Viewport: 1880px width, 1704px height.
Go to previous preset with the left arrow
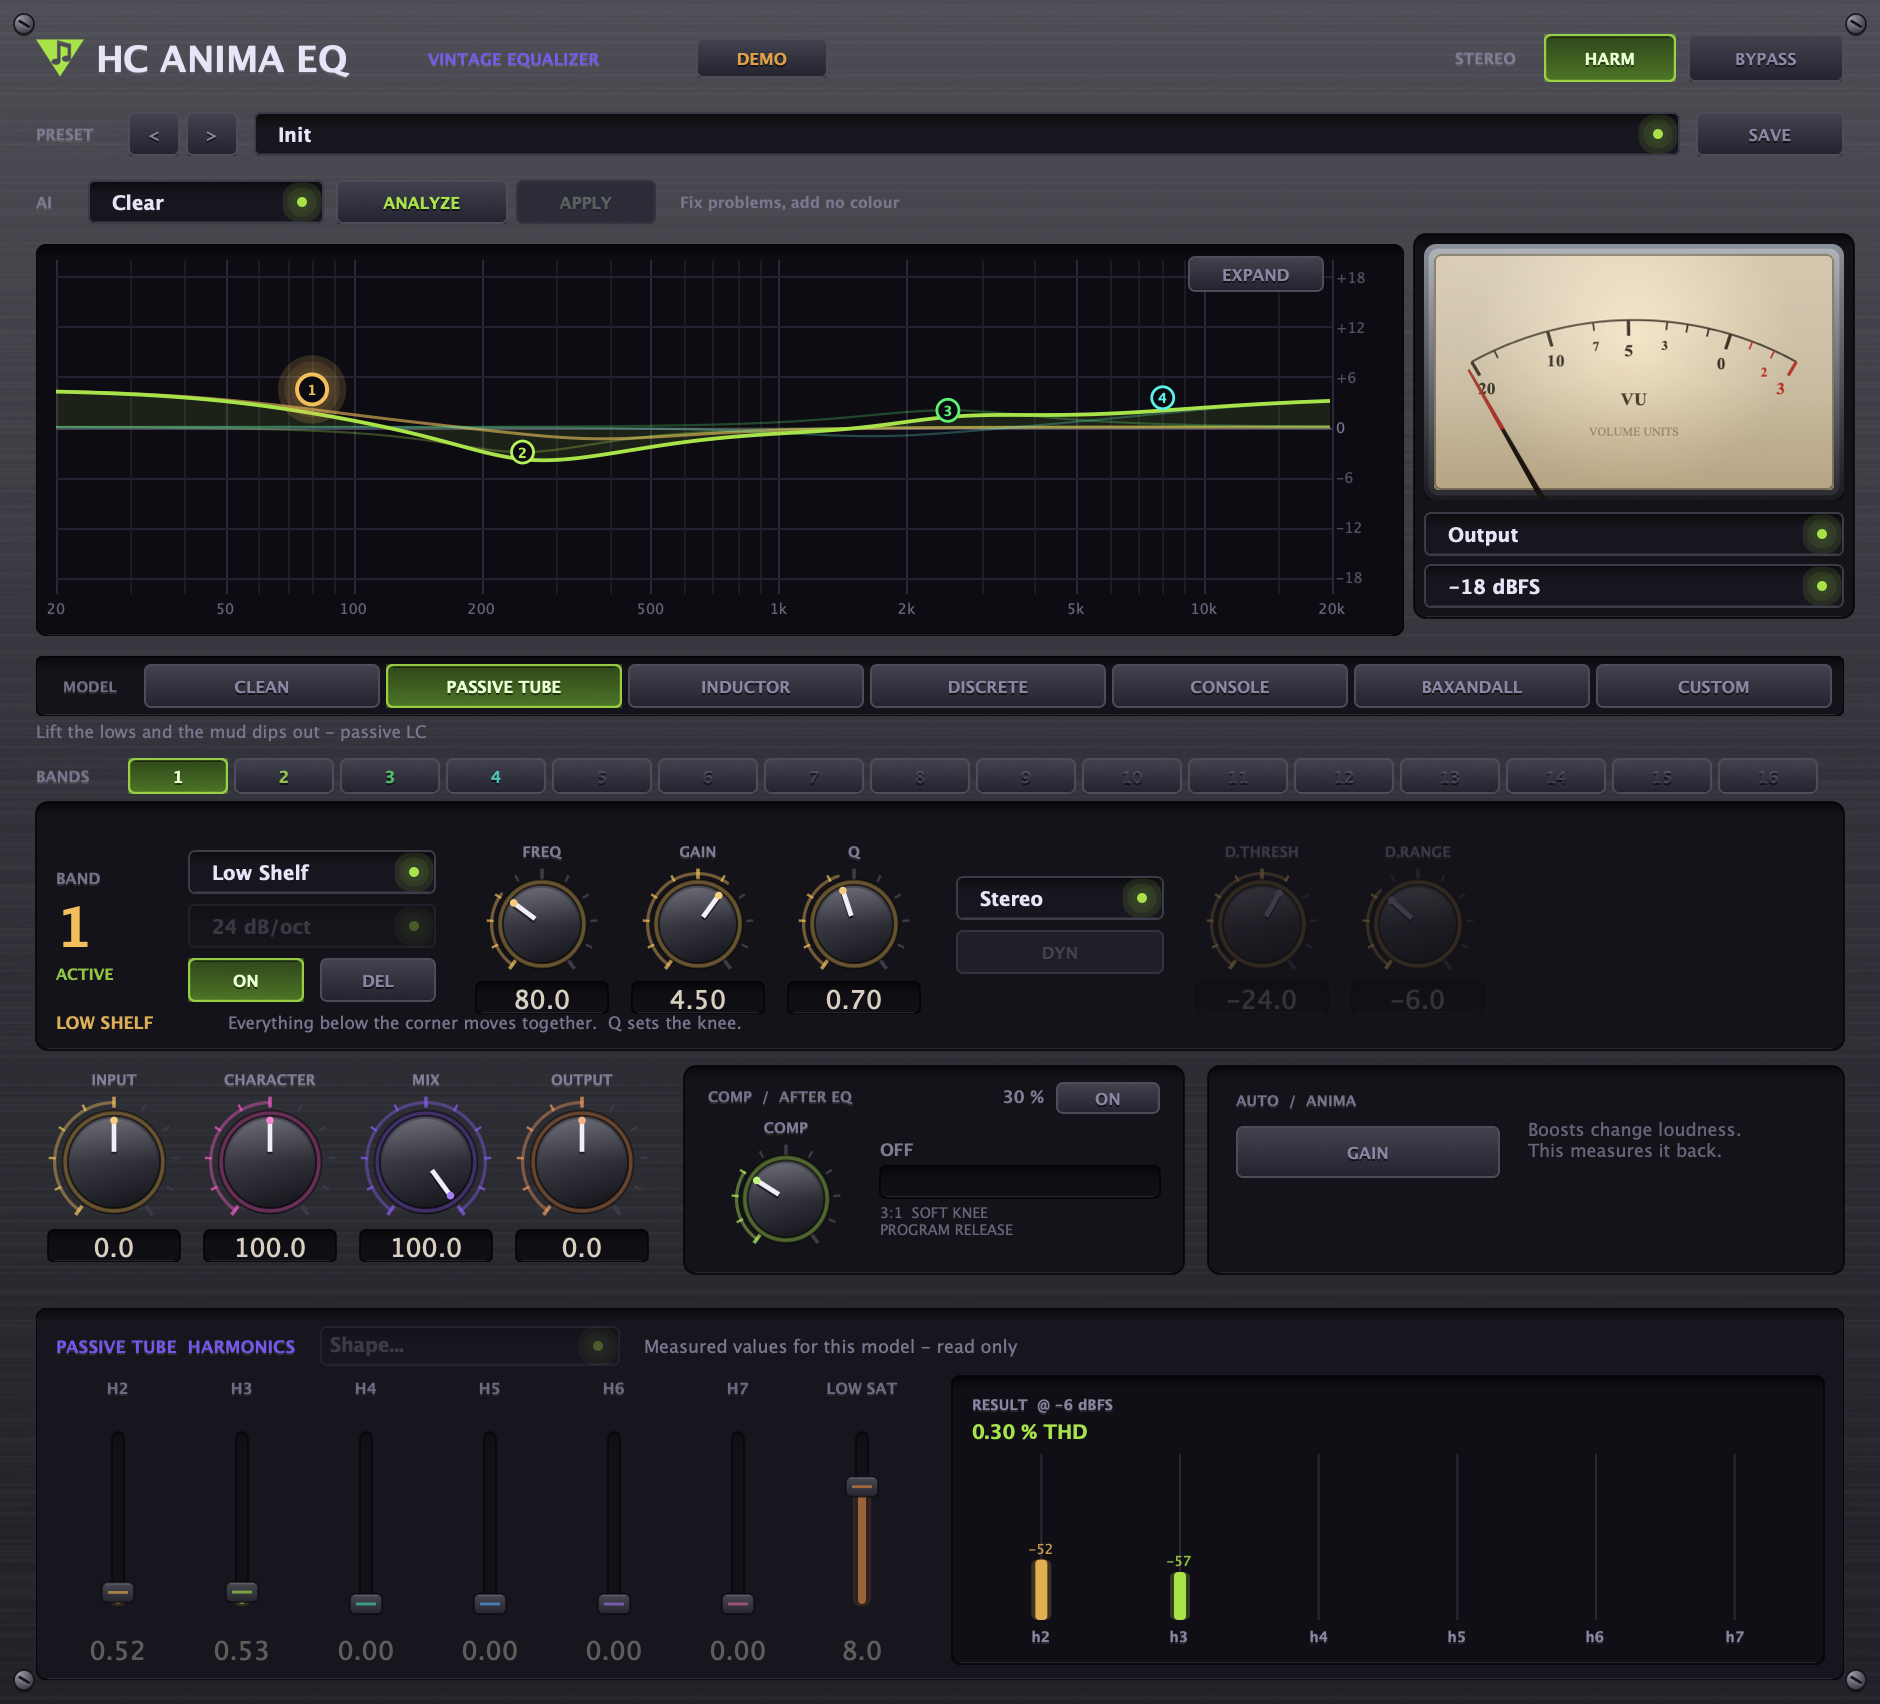[x=154, y=135]
